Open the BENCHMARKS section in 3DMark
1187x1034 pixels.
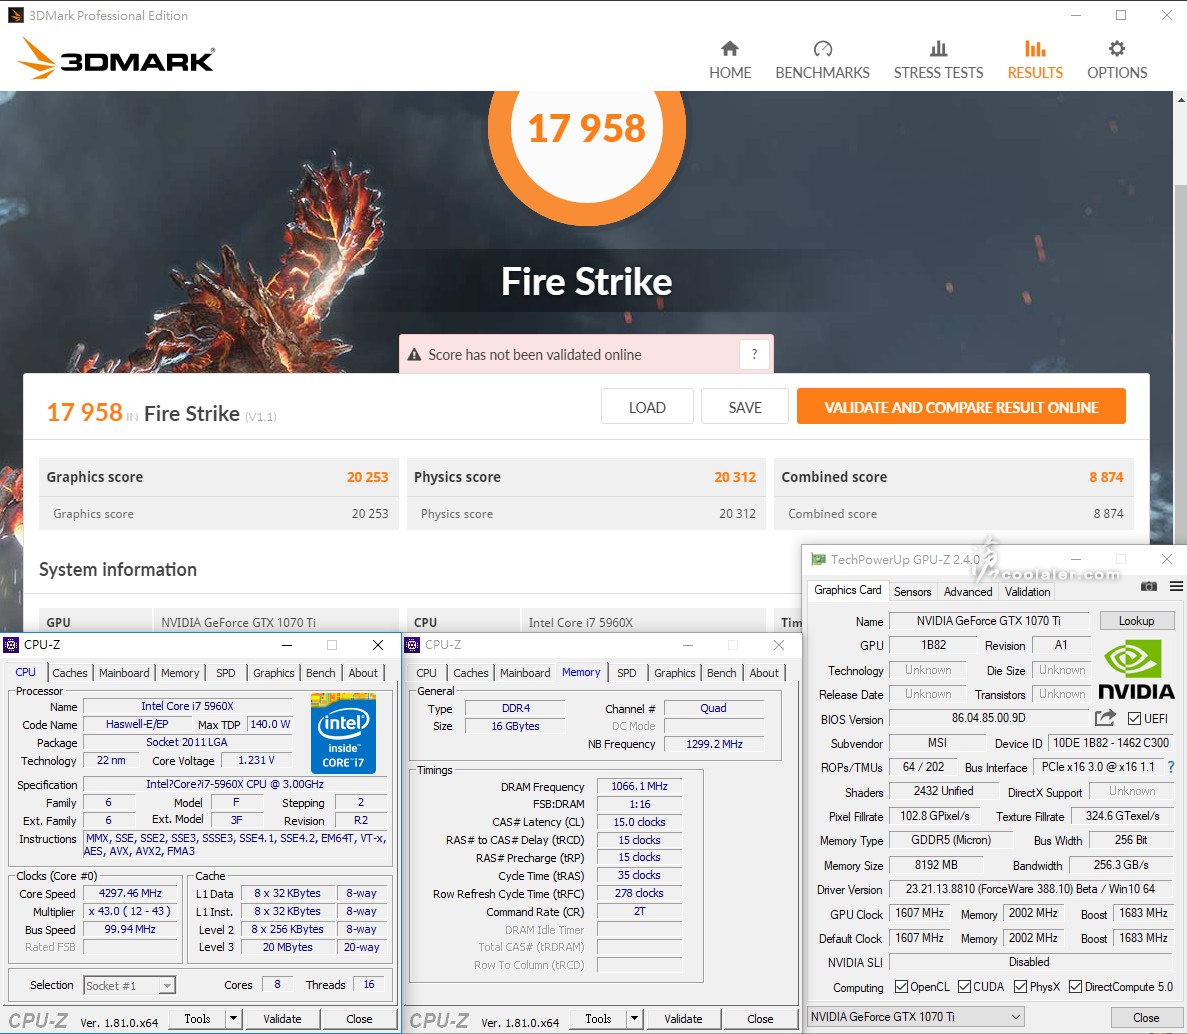coord(822,60)
